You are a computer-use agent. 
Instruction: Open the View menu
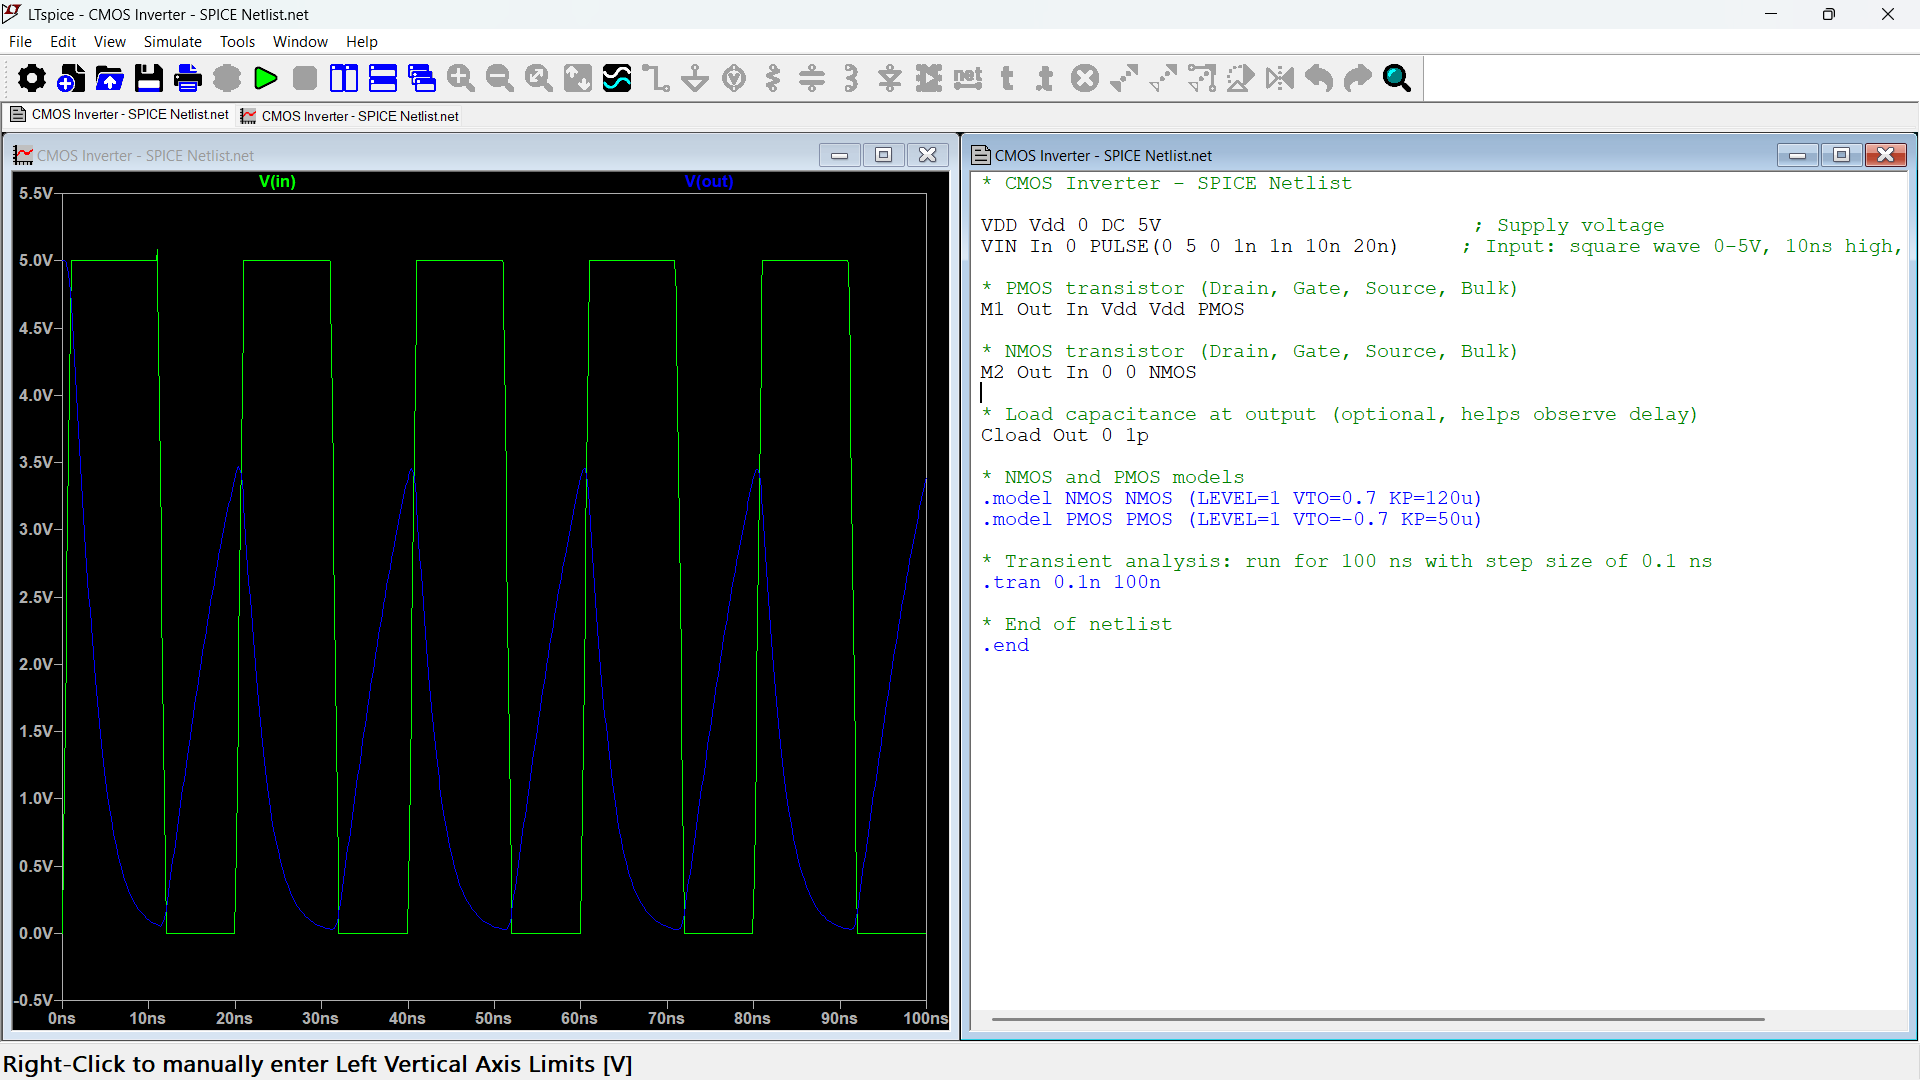109,42
